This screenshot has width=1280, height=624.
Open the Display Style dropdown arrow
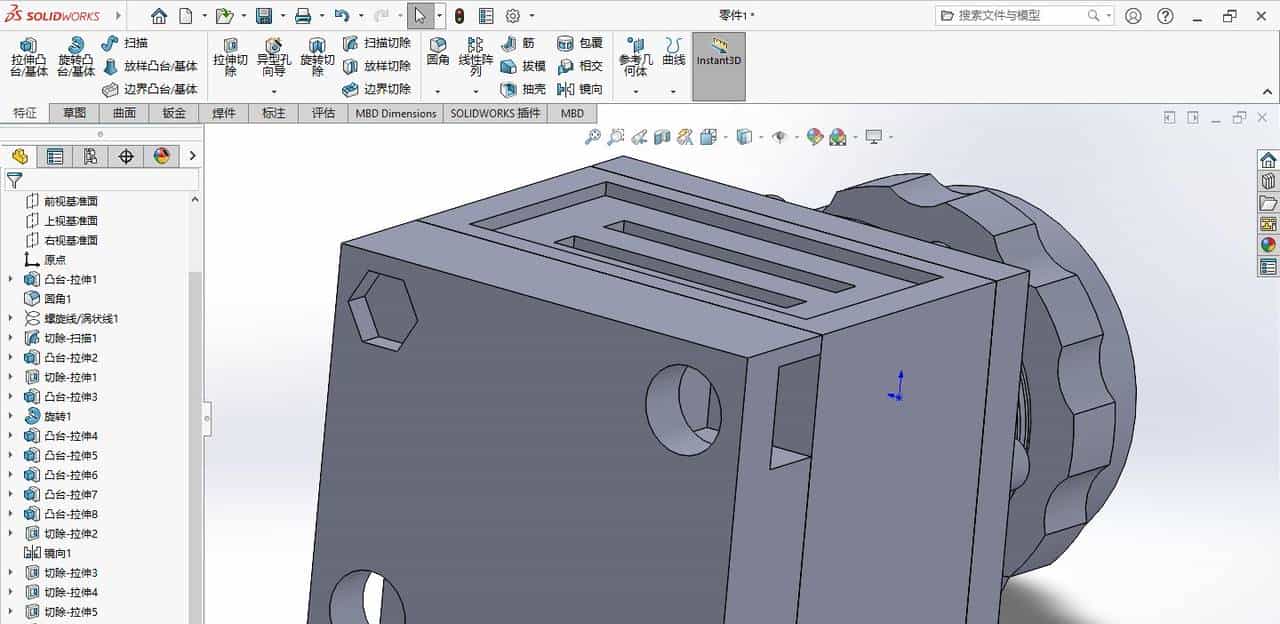[x=759, y=136]
